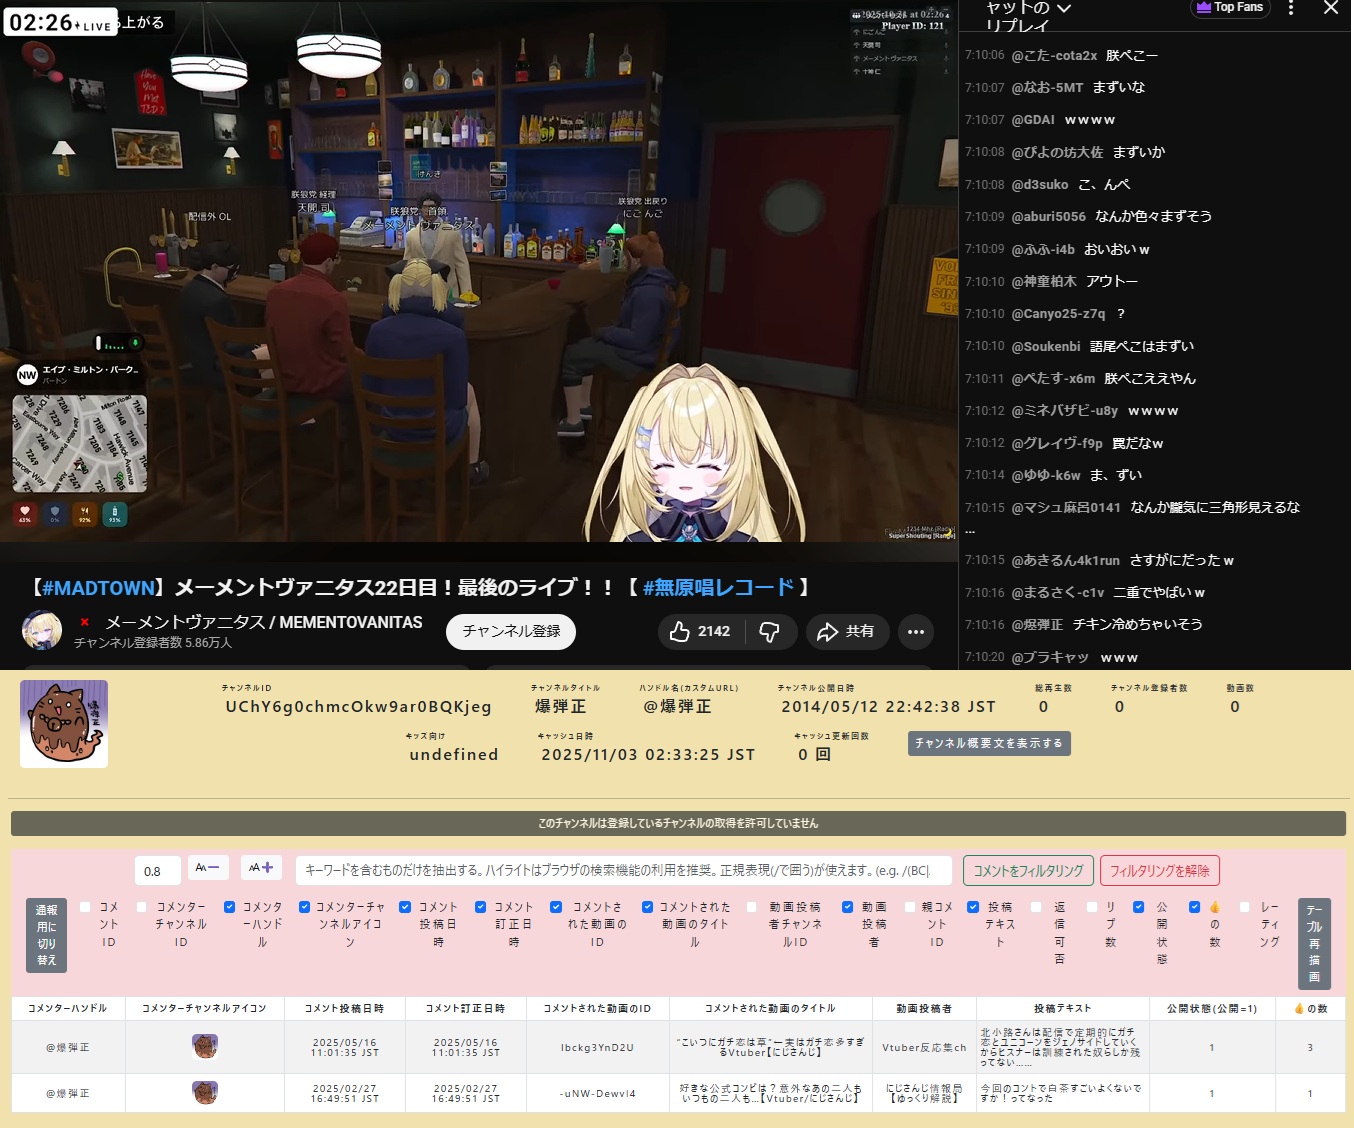This screenshot has height=1128, width=1354.
Task: Sort by the コメント投稿日時 column header
Action: (x=344, y=1008)
